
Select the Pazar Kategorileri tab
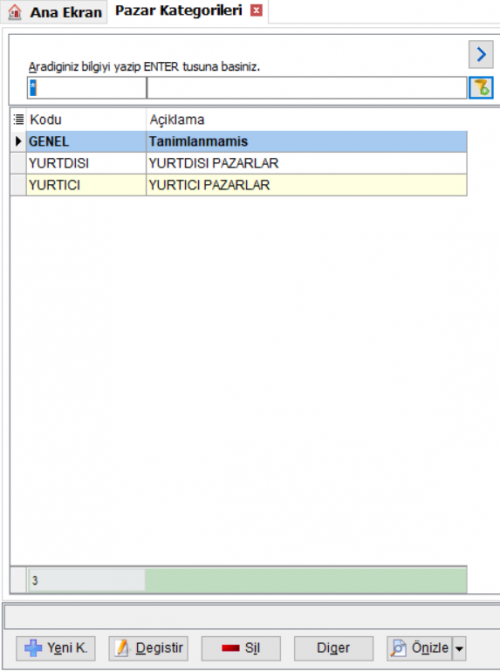179,11
